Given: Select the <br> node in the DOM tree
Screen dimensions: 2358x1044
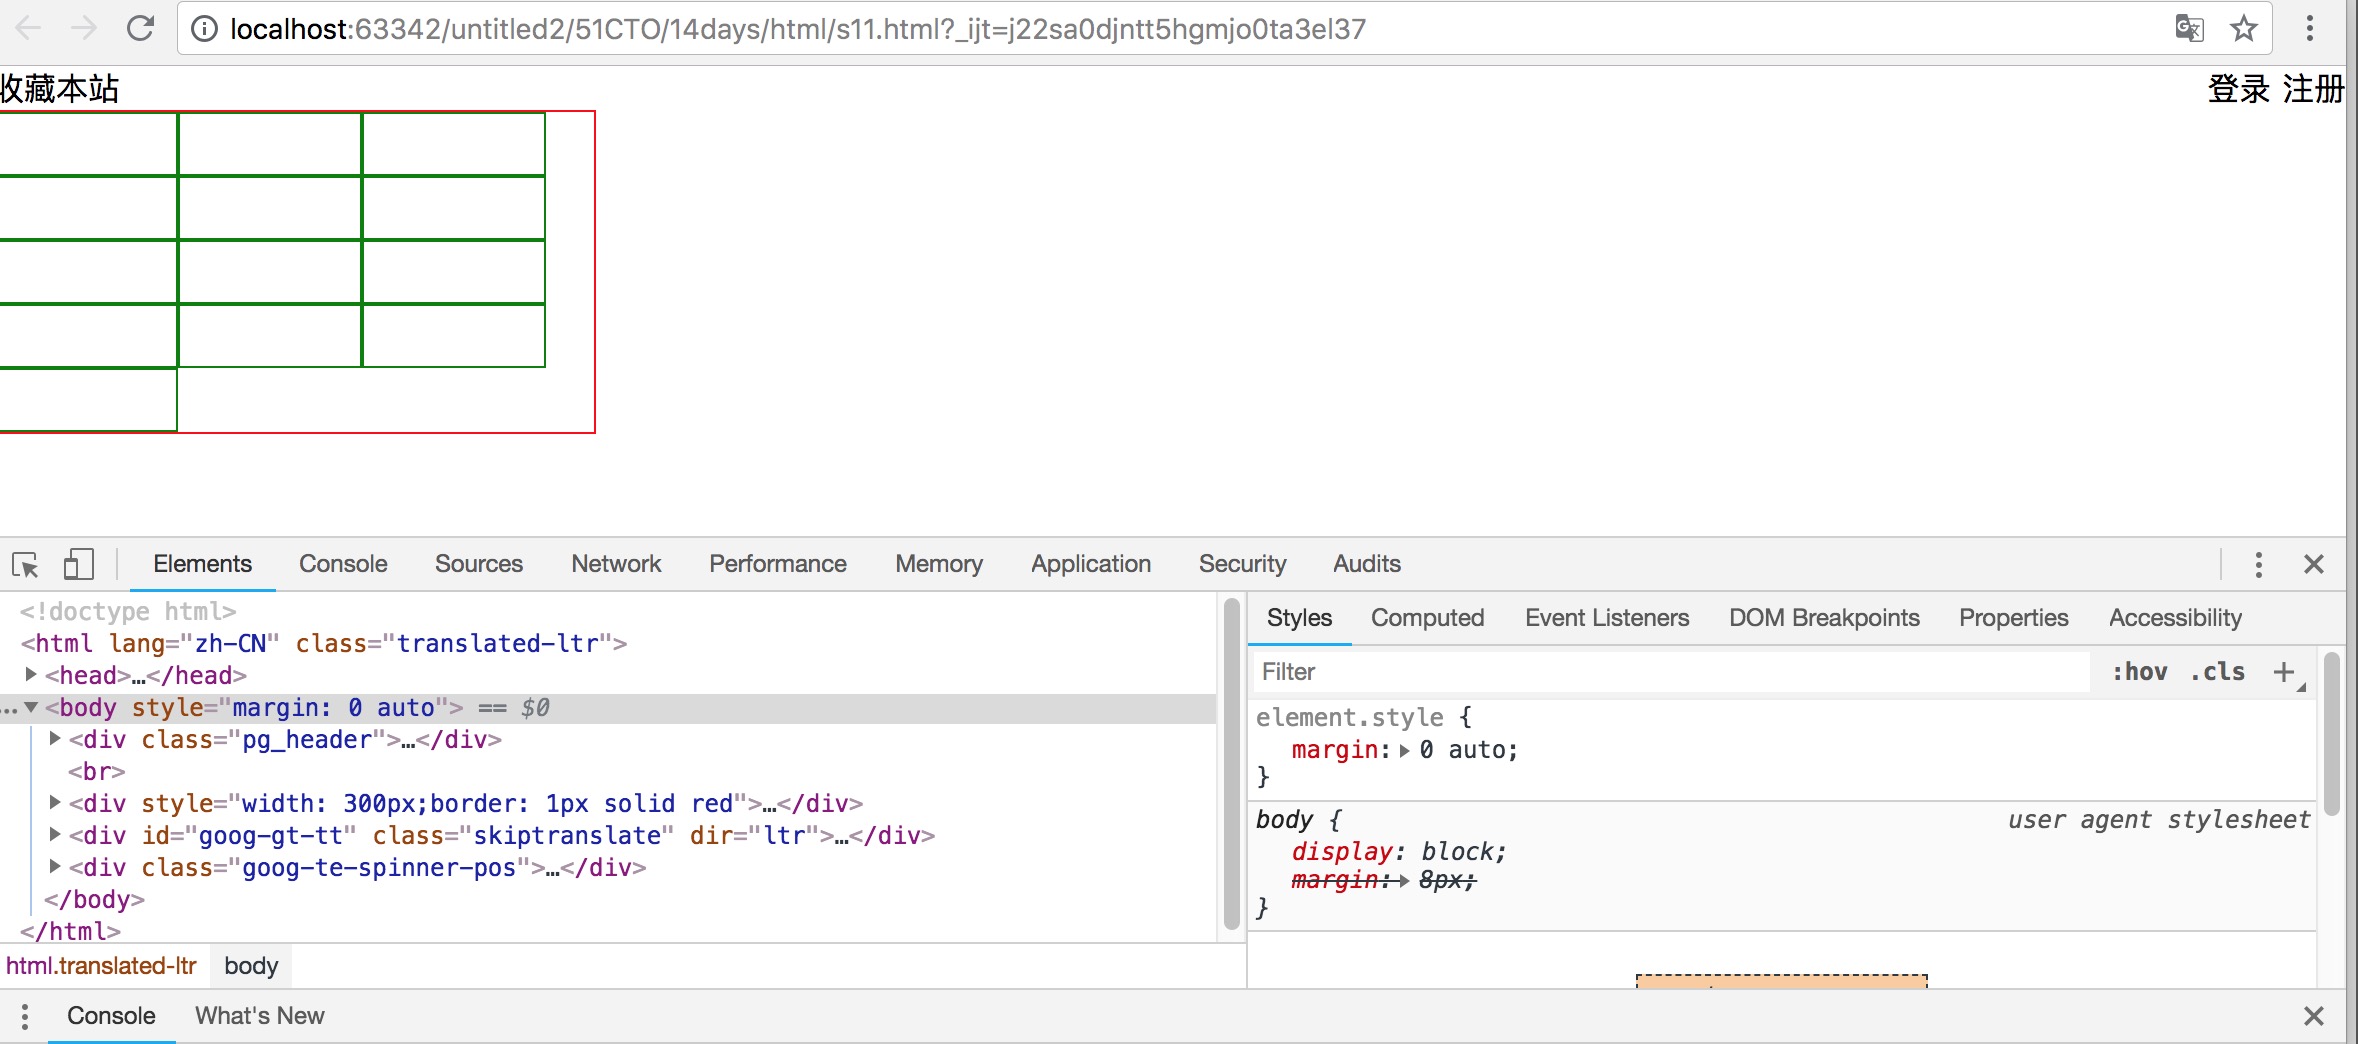Looking at the screenshot, I should (x=96, y=771).
